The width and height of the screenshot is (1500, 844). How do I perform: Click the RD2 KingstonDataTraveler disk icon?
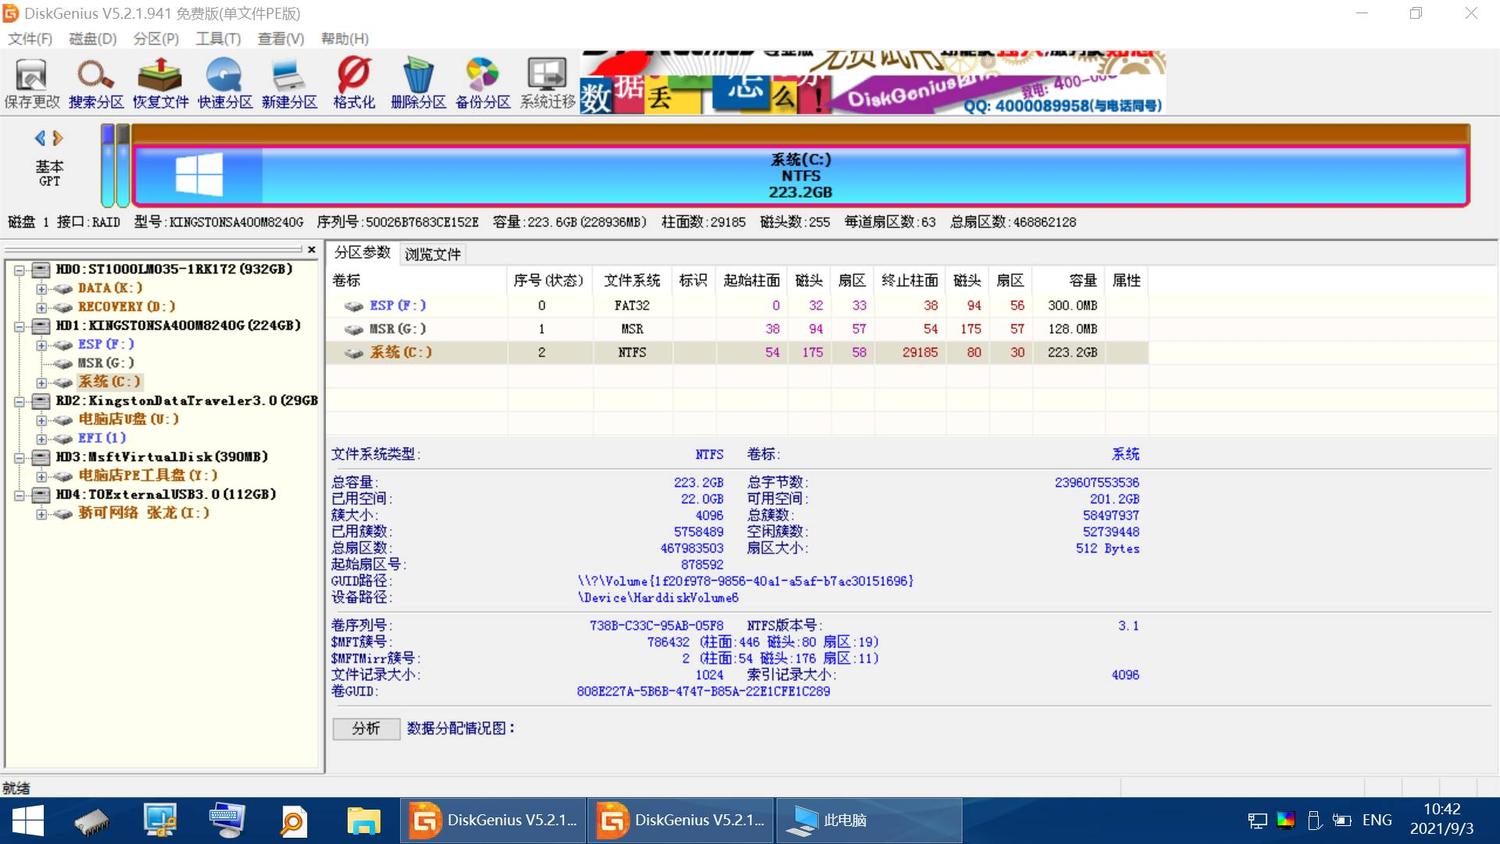pos(41,400)
